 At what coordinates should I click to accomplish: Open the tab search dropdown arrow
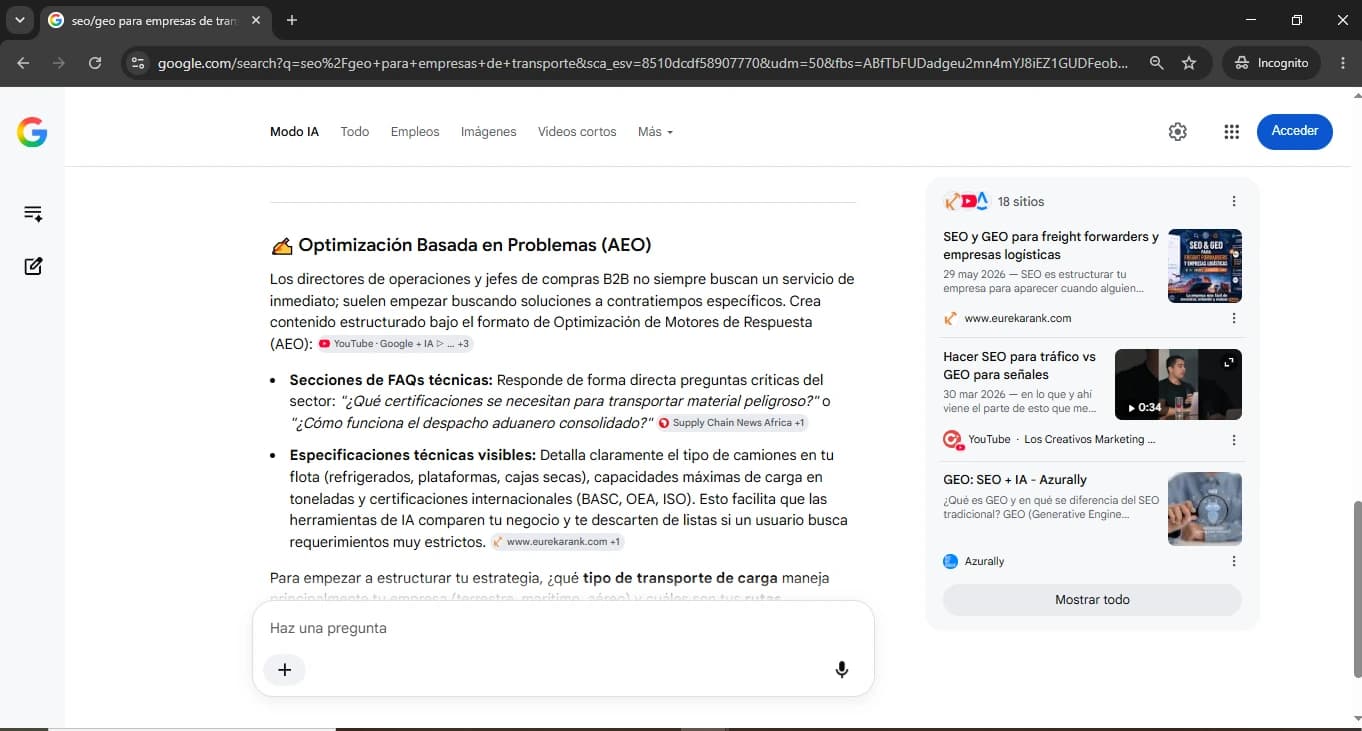[19, 20]
